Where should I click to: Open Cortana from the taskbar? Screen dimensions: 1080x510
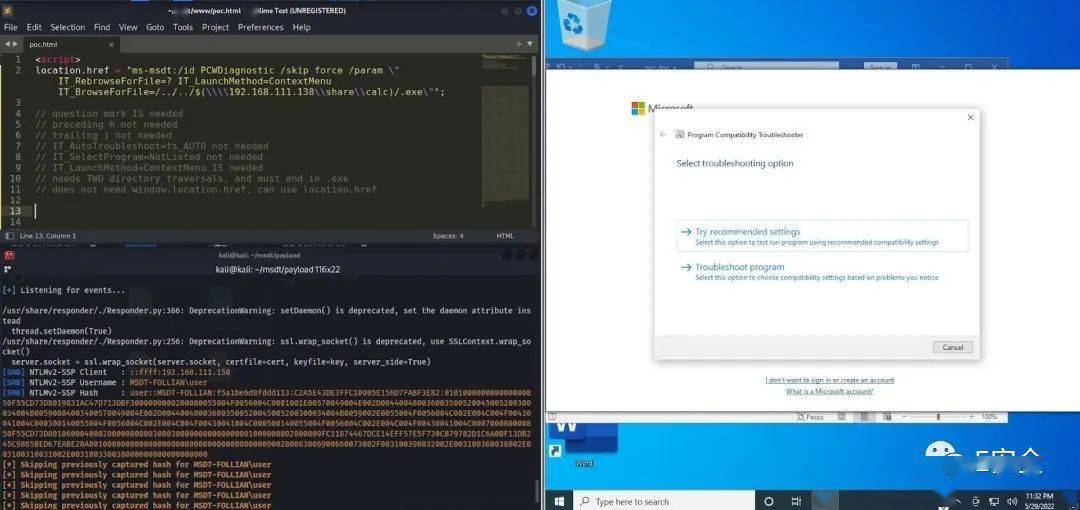click(x=769, y=501)
